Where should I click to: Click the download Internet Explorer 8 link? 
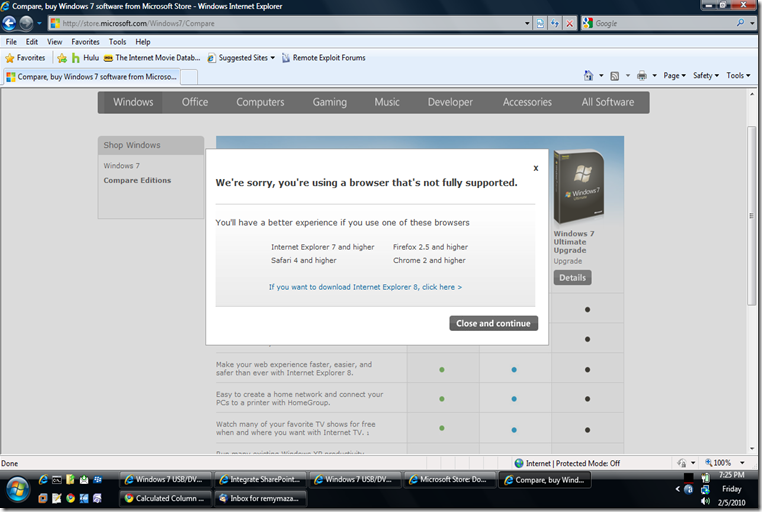pyautogui.click(x=365, y=287)
